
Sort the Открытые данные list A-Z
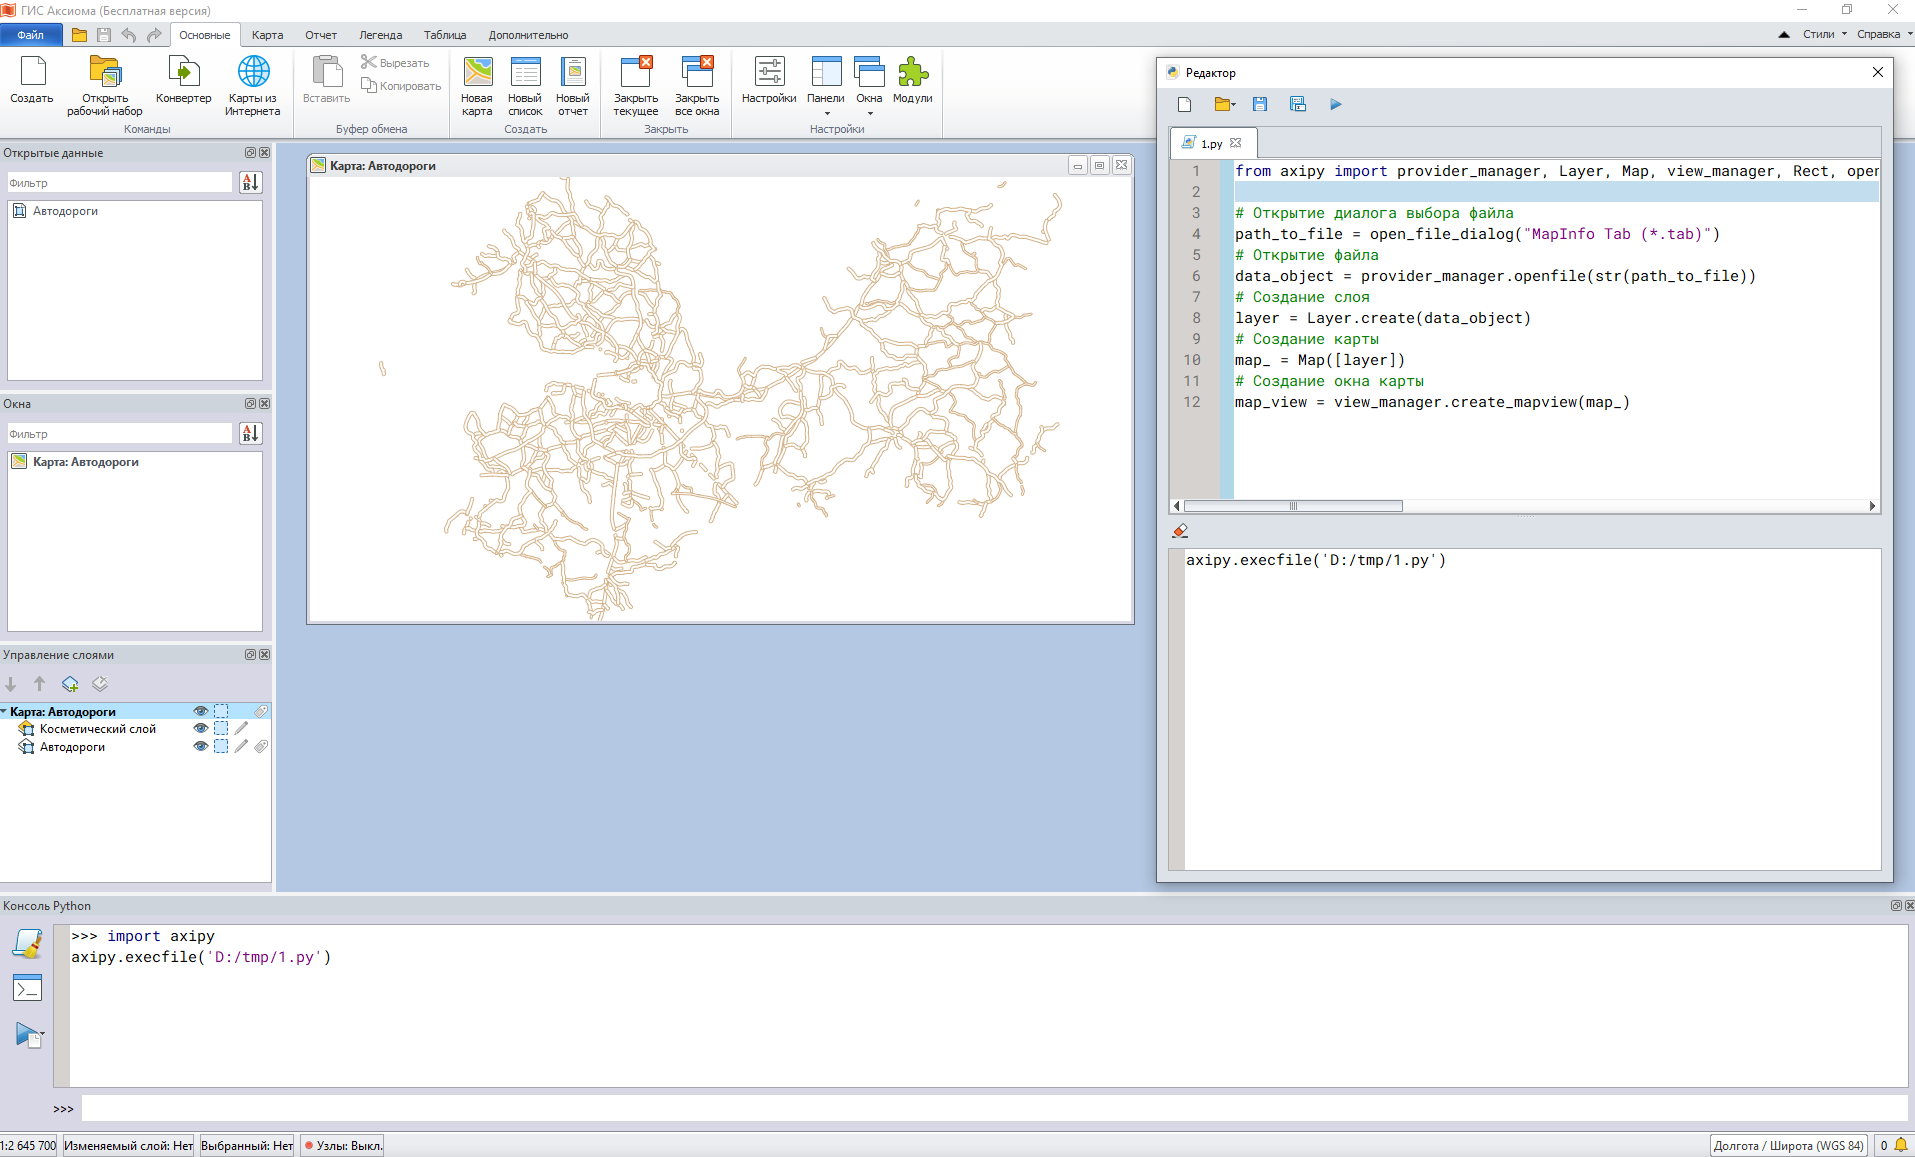tap(250, 182)
